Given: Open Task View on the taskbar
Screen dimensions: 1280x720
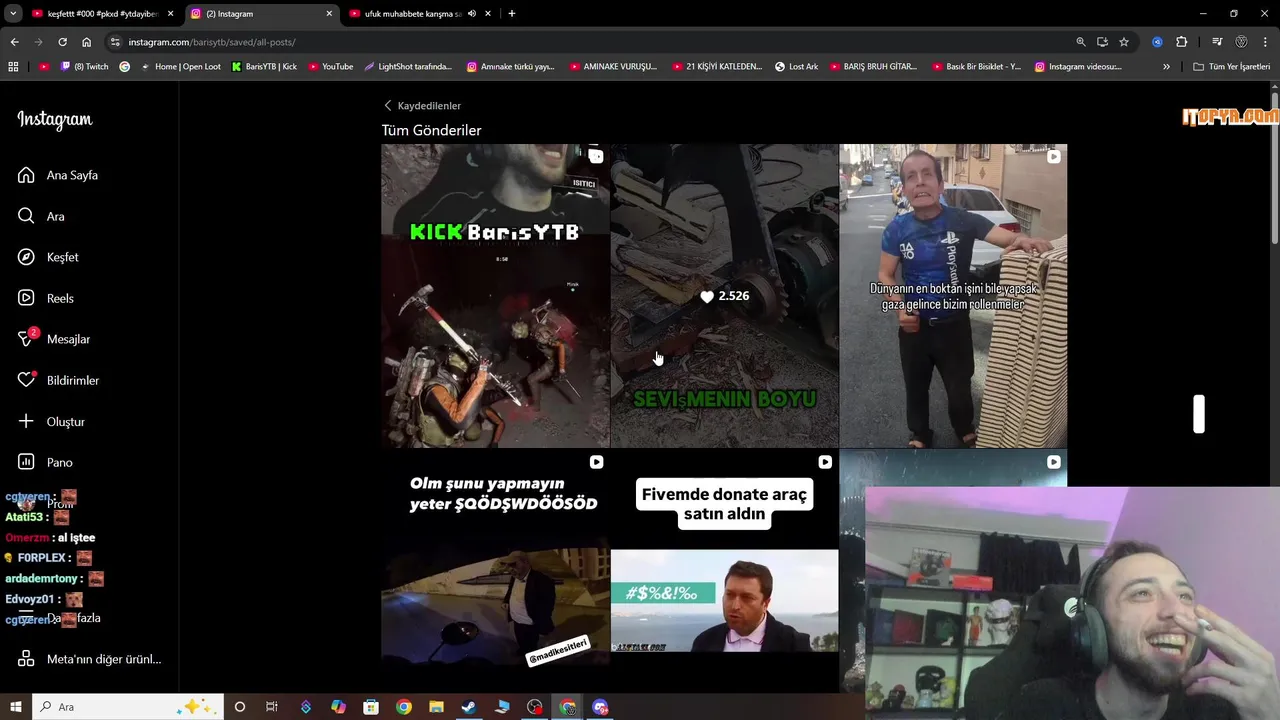Looking at the screenshot, I should 271,707.
